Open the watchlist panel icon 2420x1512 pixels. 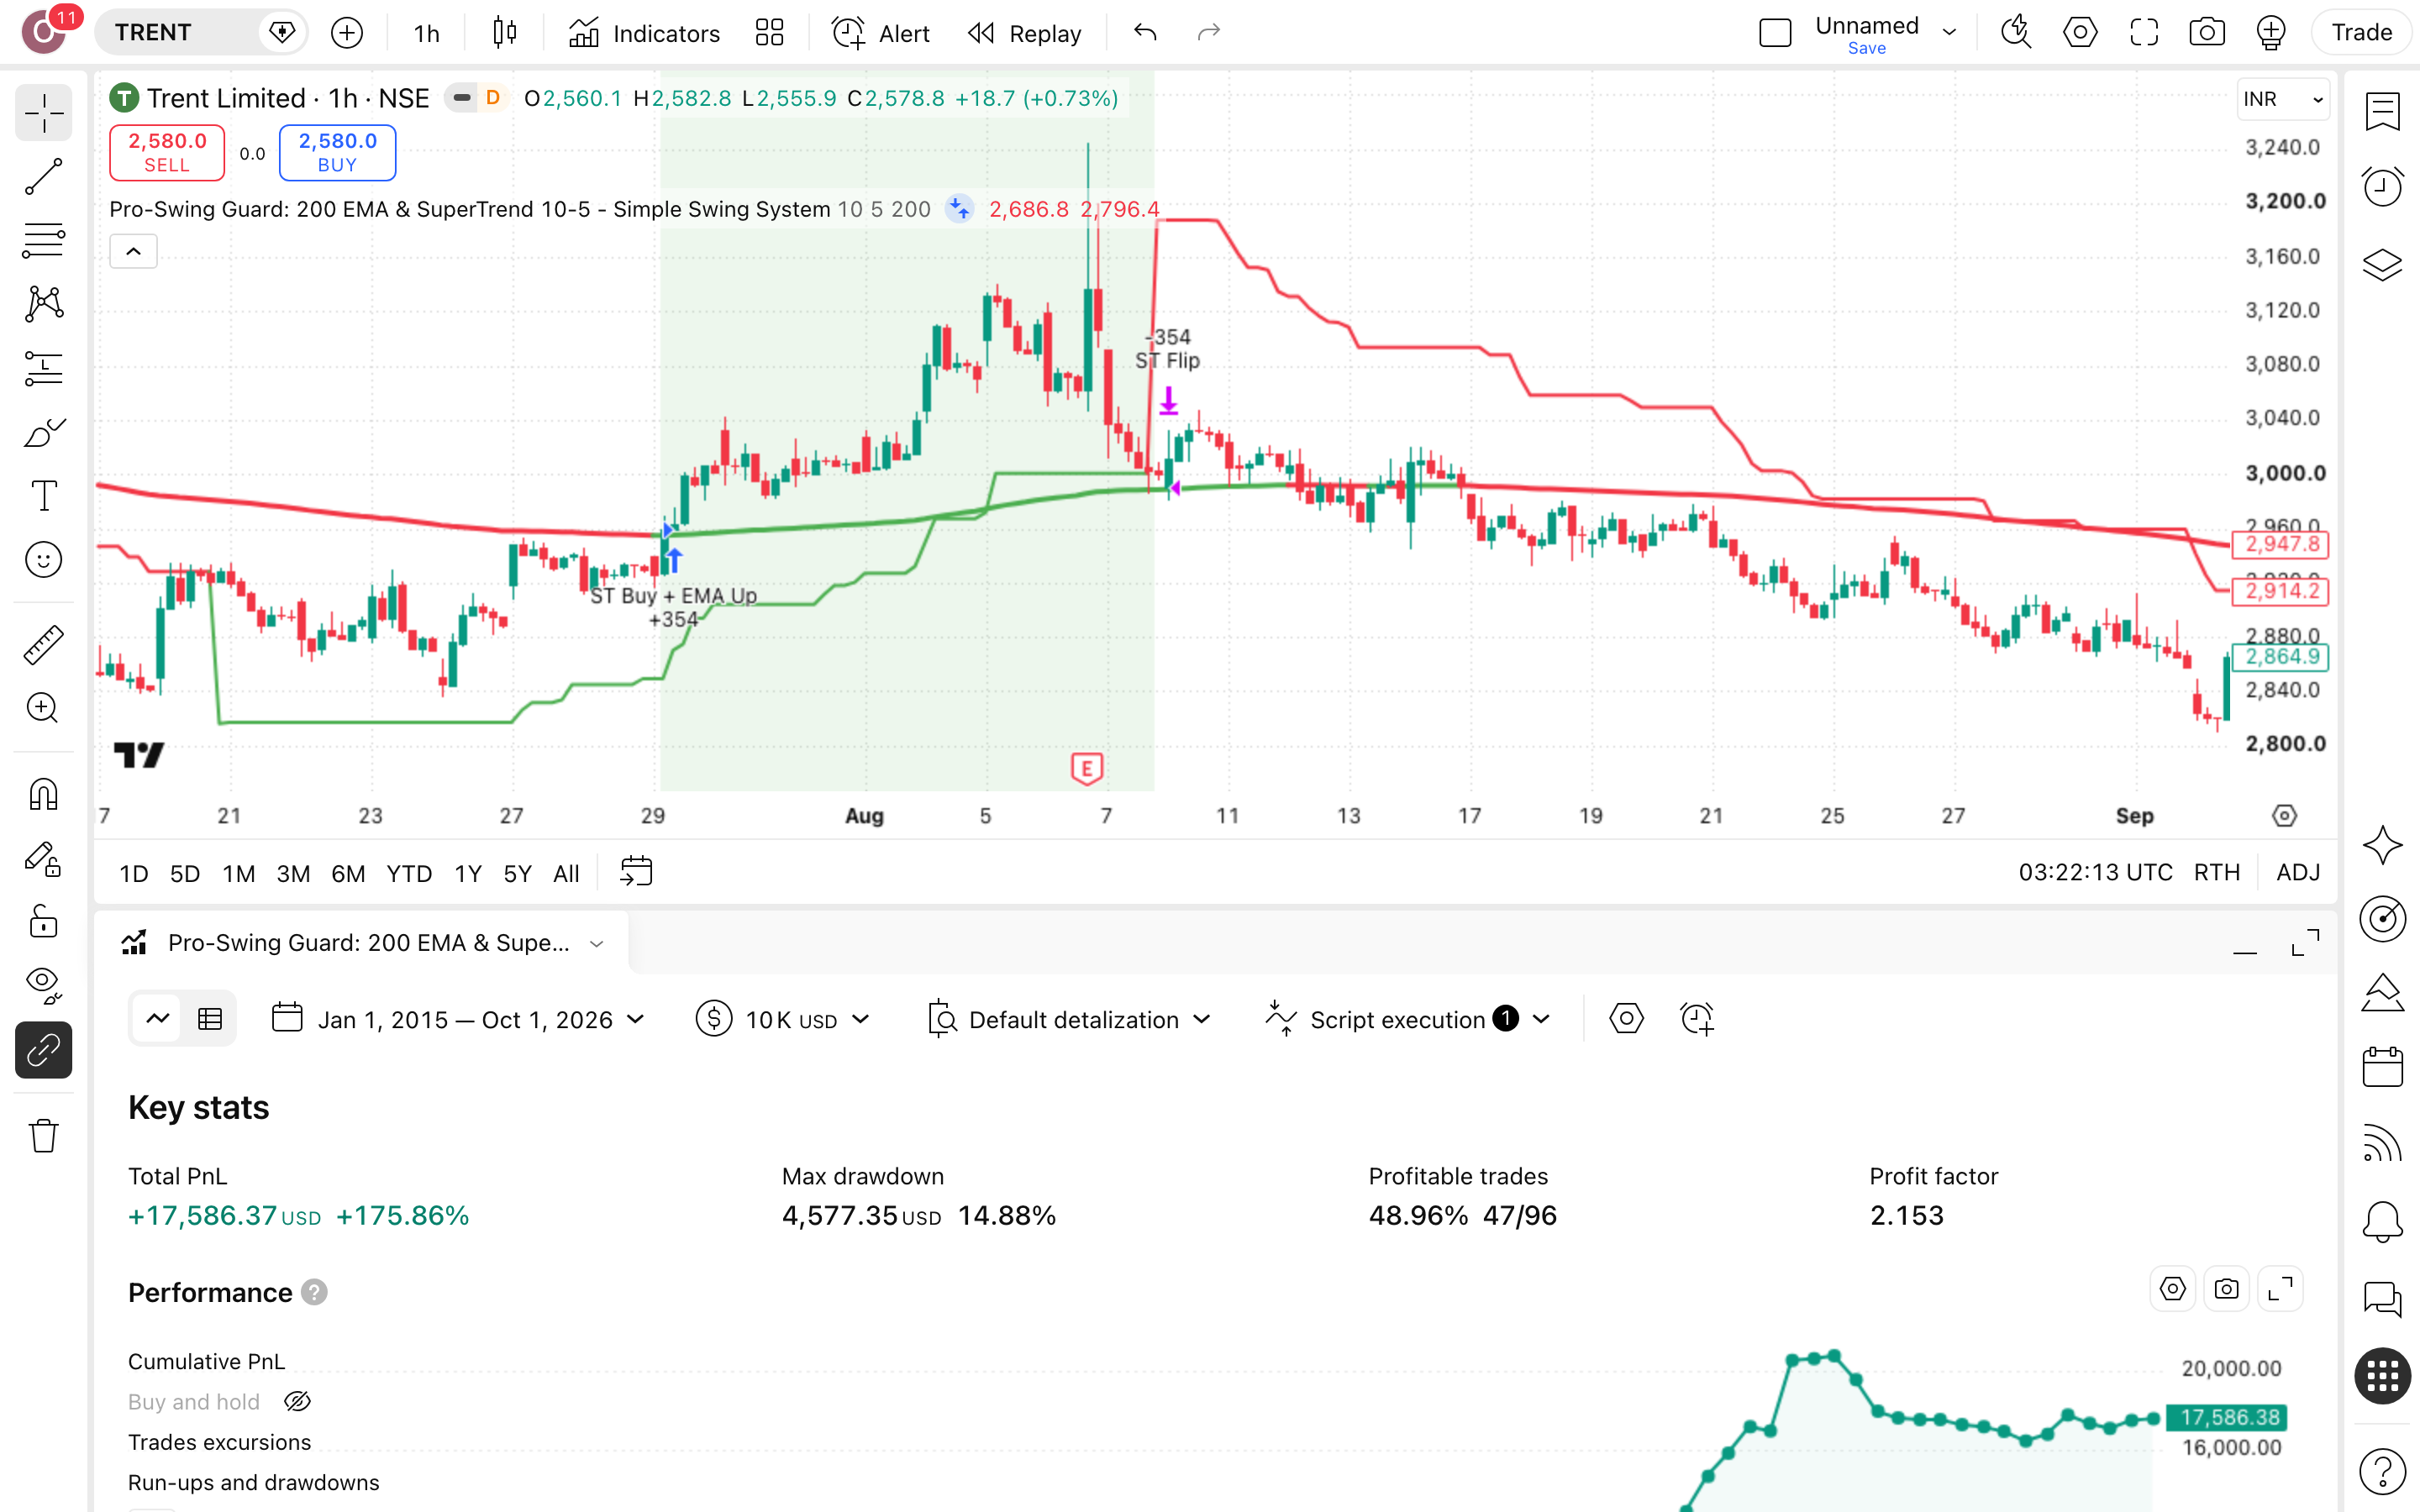click(2382, 111)
